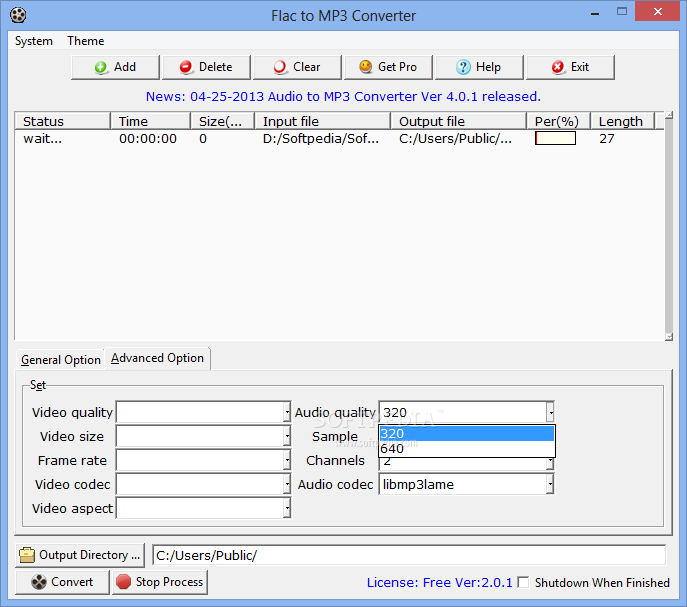Click the Size column header
Screen dimensions: 687x607
223,121
